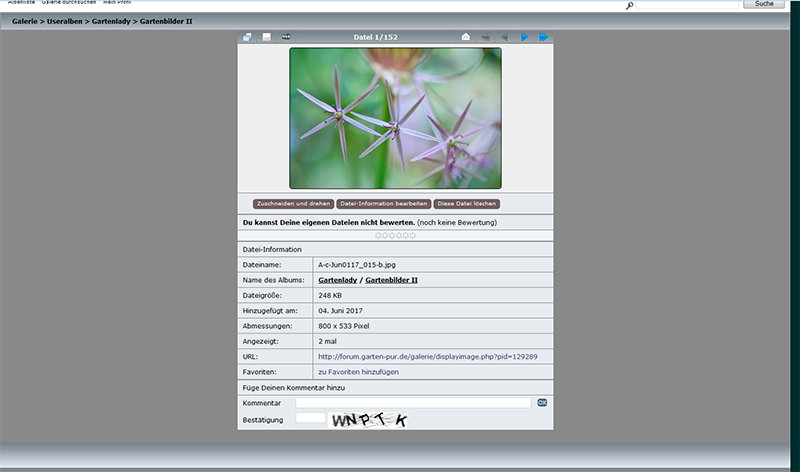Click the Suche button
This screenshot has width=800, height=472.
point(764,4)
